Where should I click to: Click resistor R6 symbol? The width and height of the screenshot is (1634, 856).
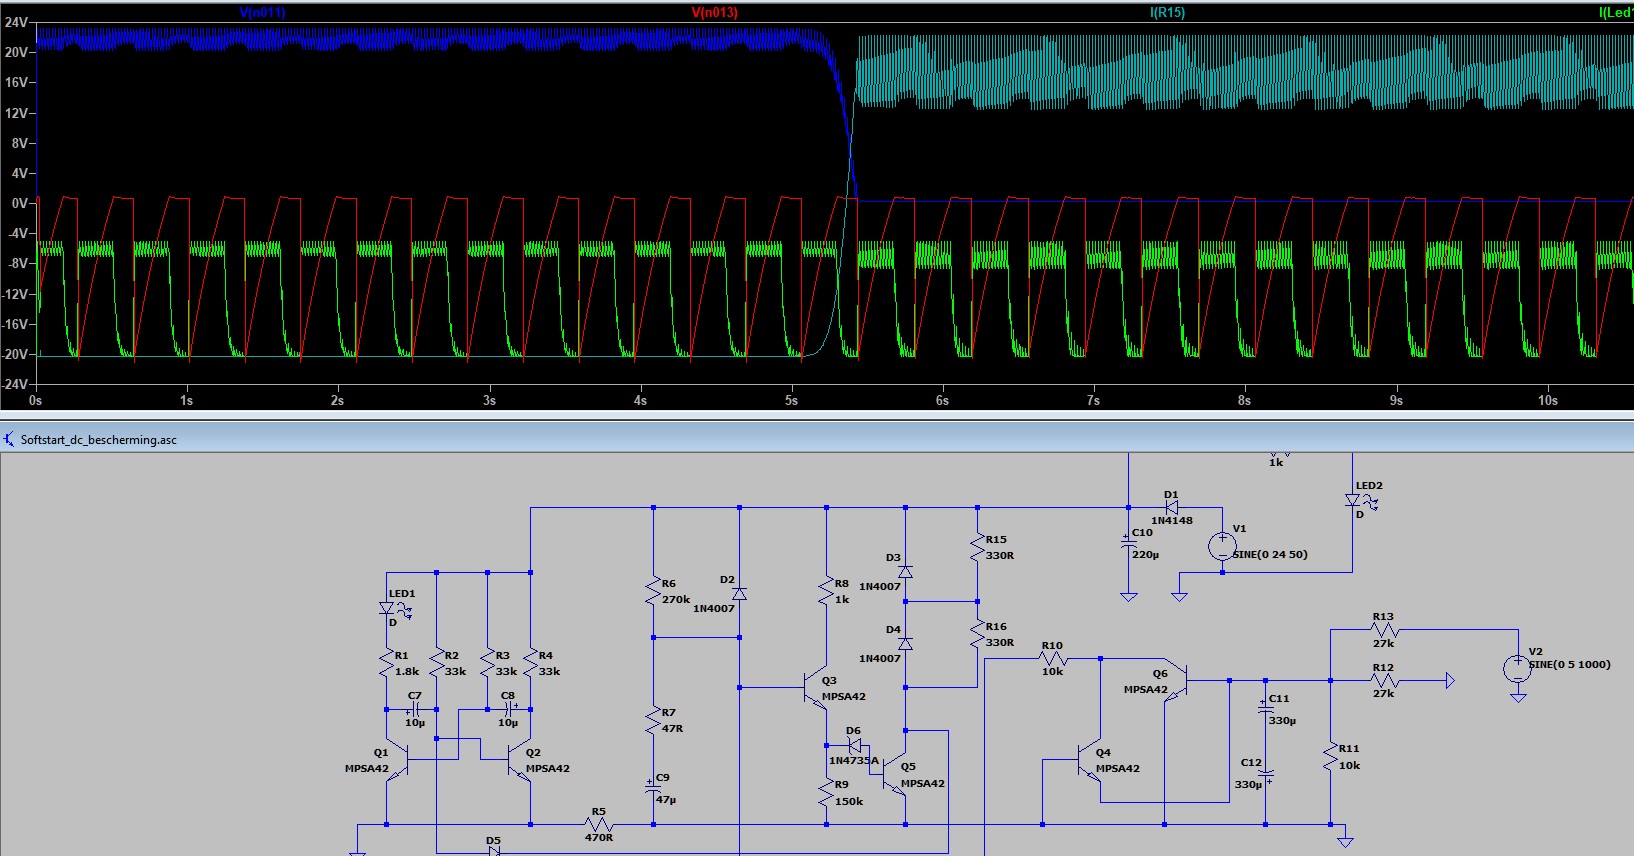pos(653,591)
